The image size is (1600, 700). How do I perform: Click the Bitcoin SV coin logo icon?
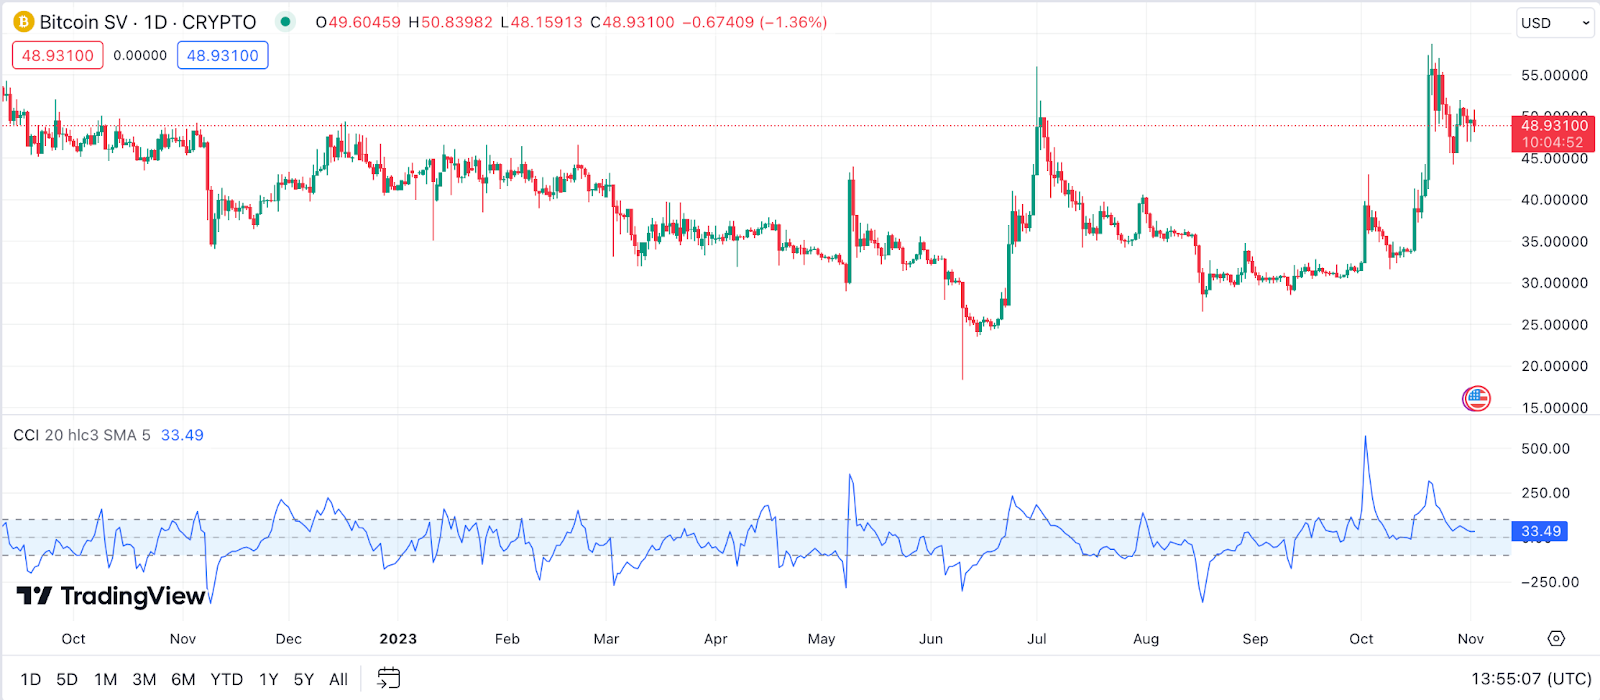coord(23,22)
